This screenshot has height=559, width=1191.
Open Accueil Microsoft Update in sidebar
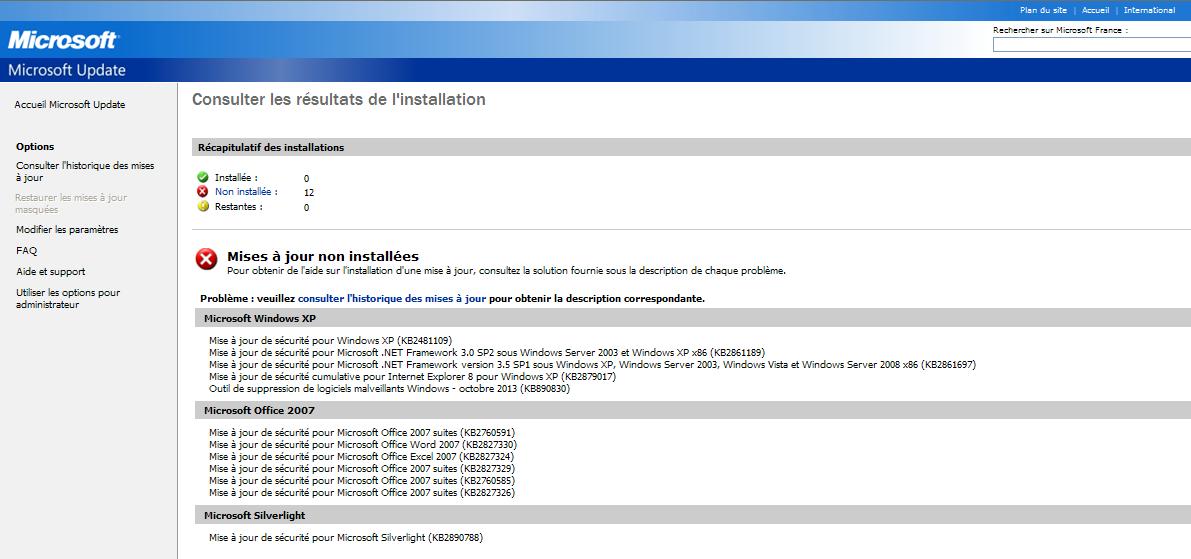point(70,105)
